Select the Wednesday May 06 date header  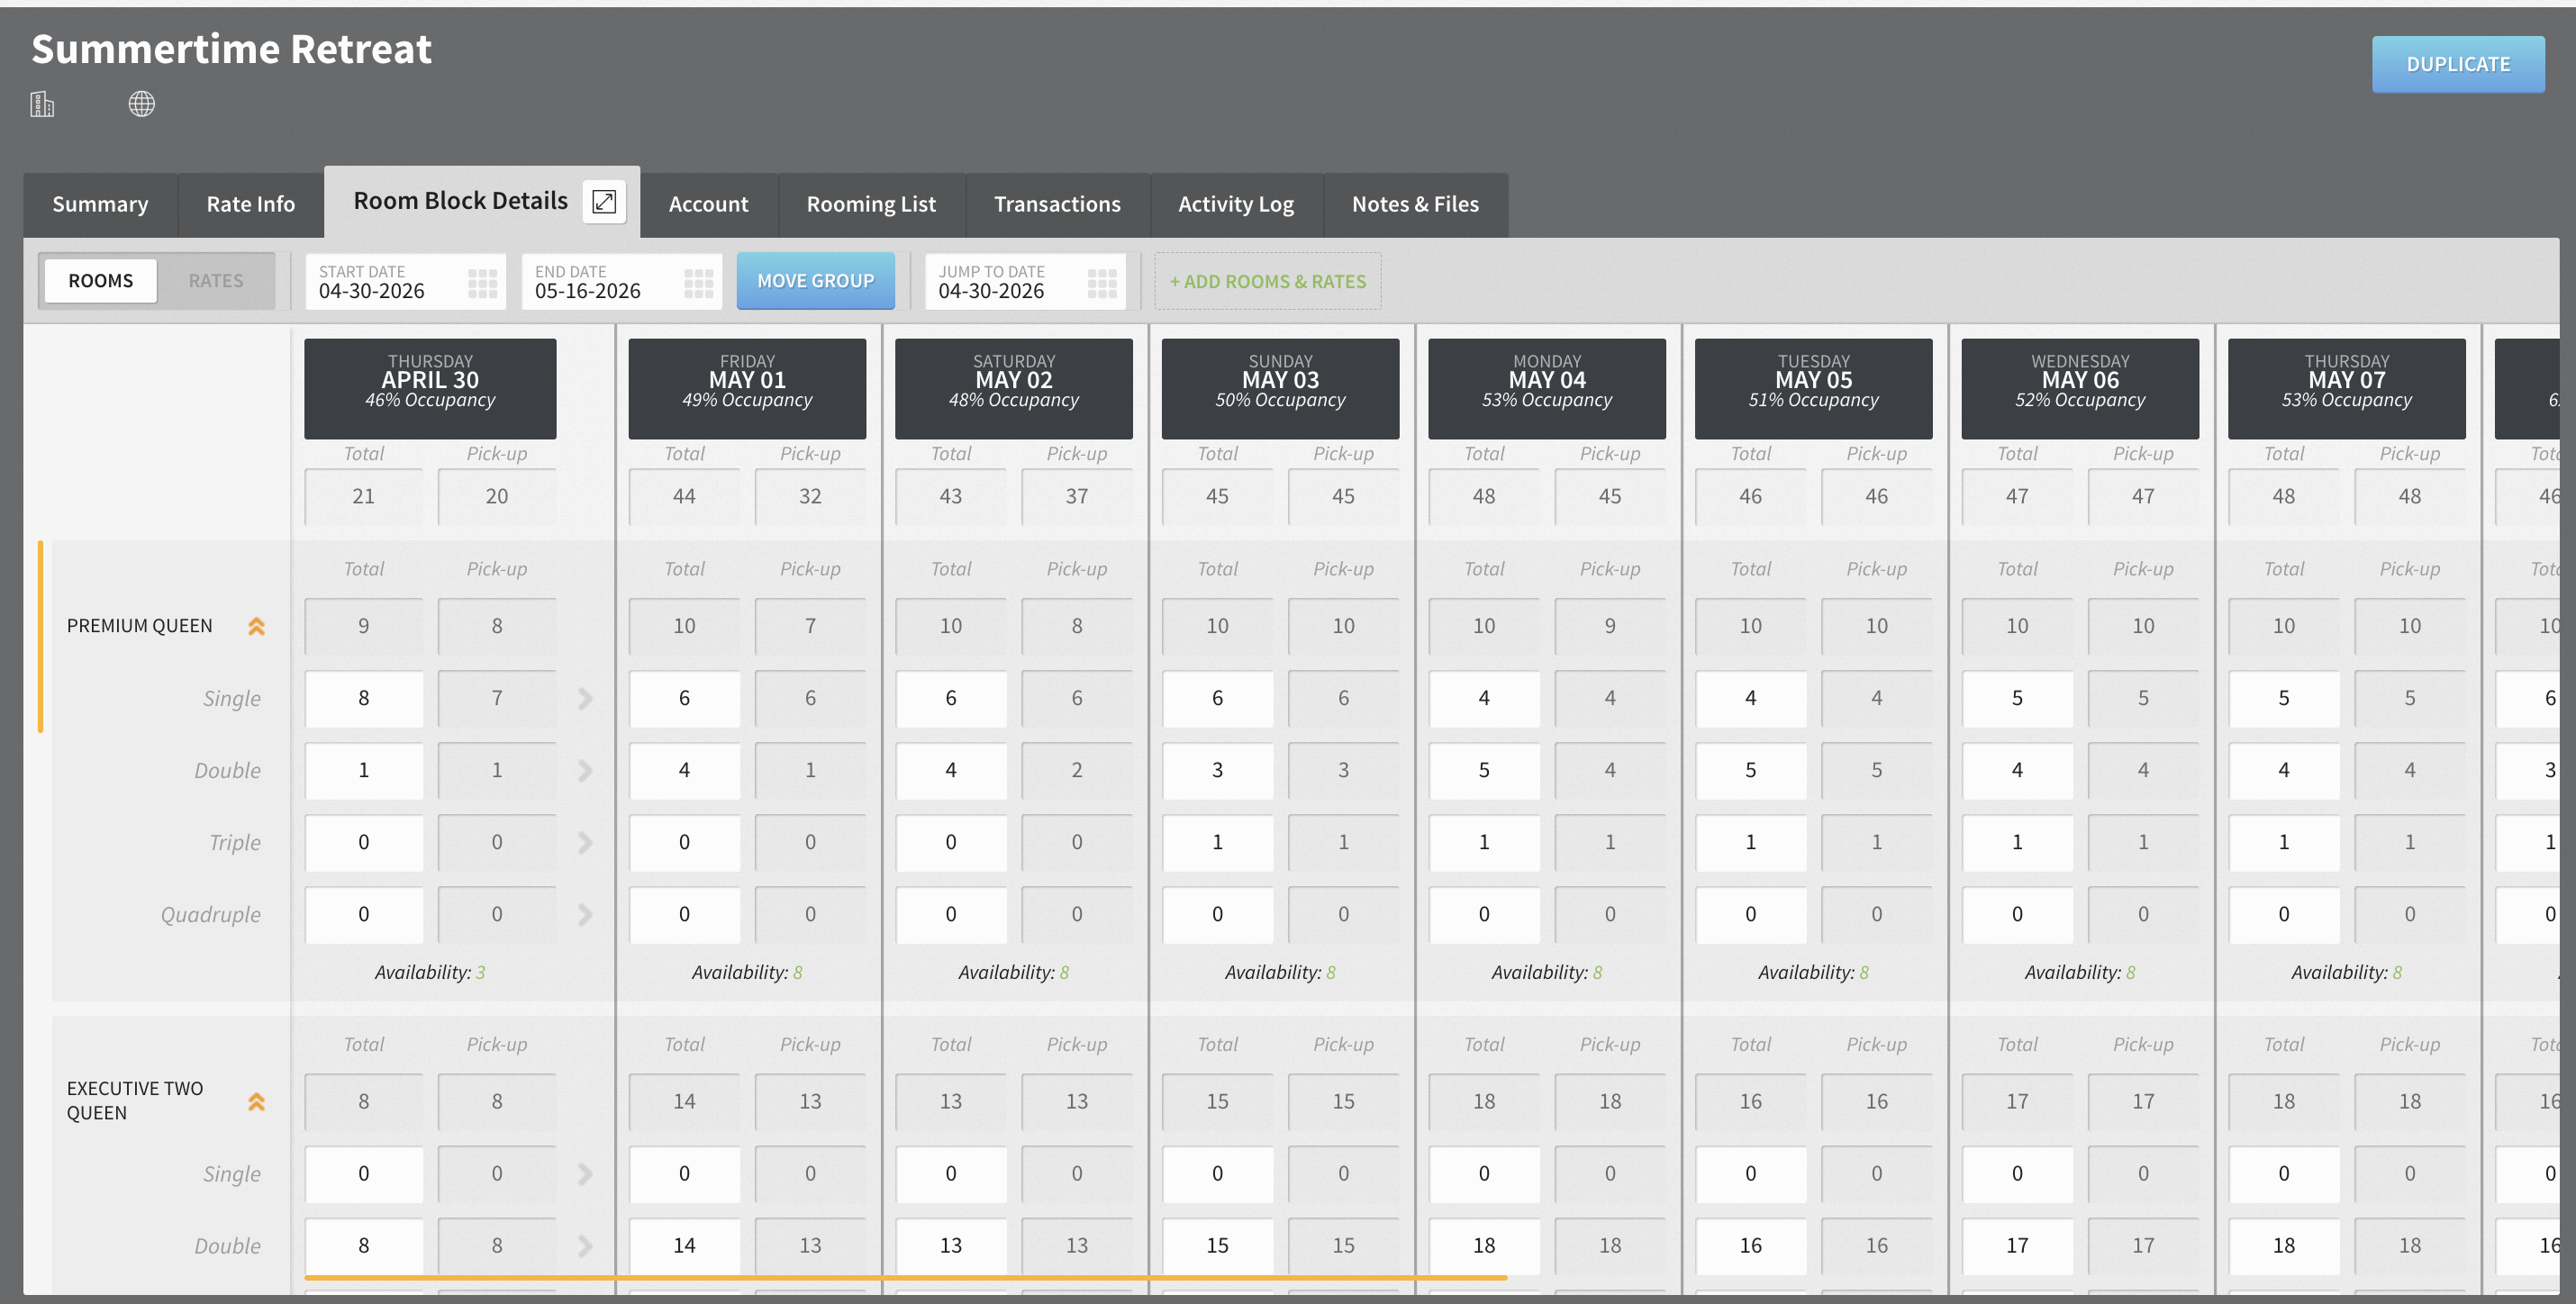pyautogui.click(x=2080, y=388)
